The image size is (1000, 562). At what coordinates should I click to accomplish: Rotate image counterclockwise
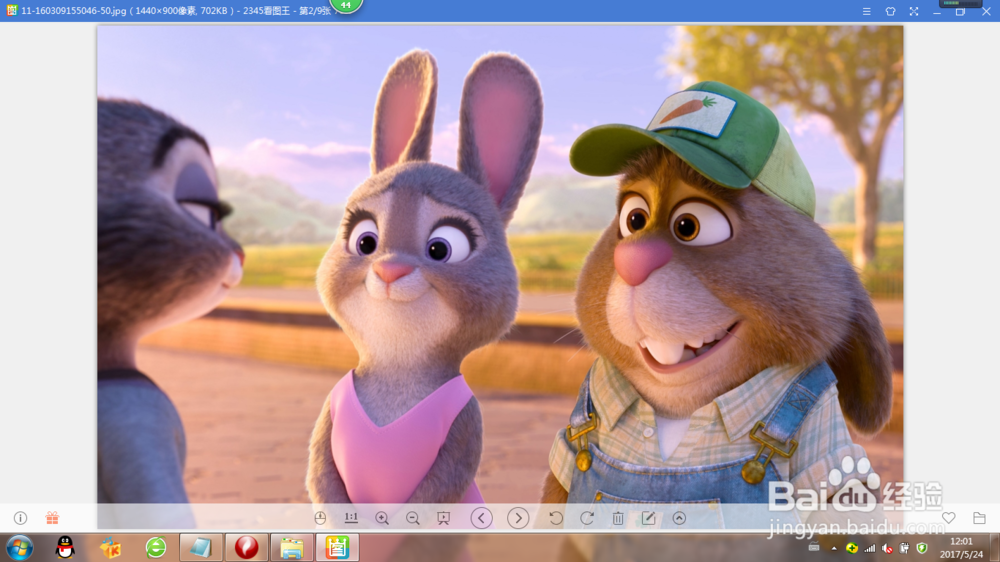point(555,518)
